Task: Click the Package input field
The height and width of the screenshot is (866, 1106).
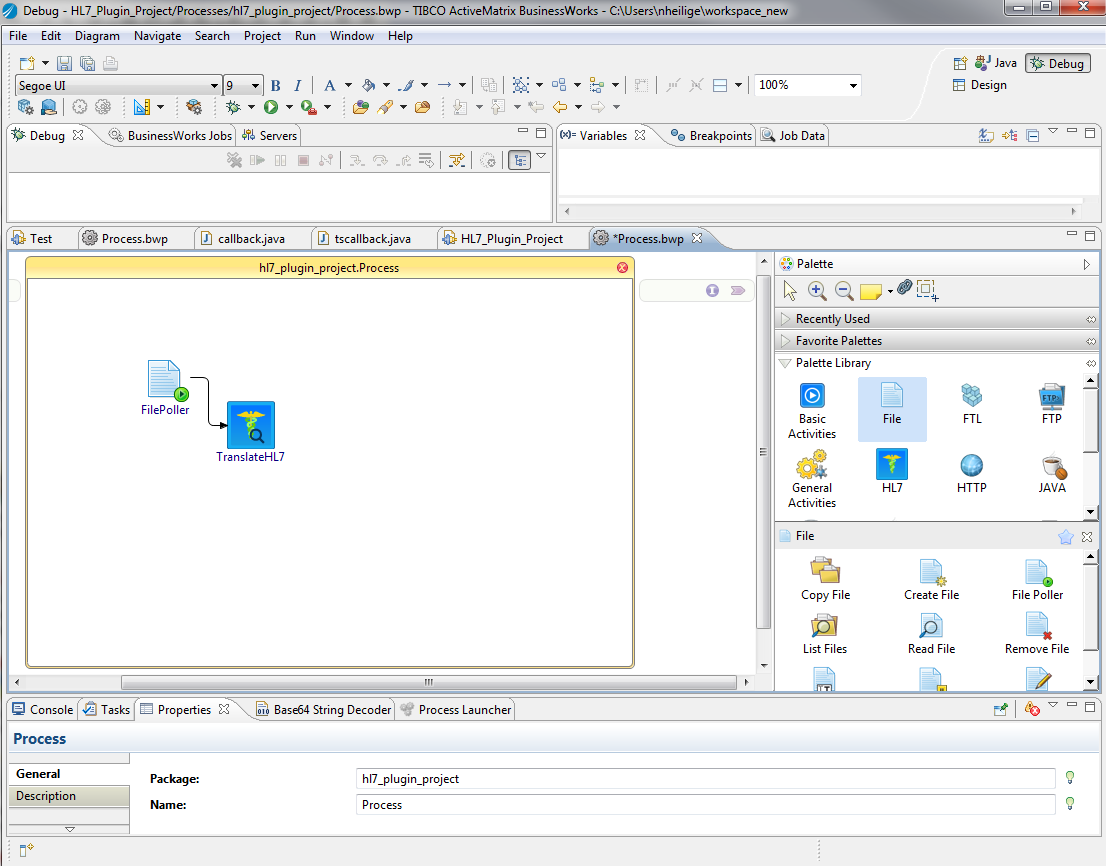Action: click(x=705, y=779)
